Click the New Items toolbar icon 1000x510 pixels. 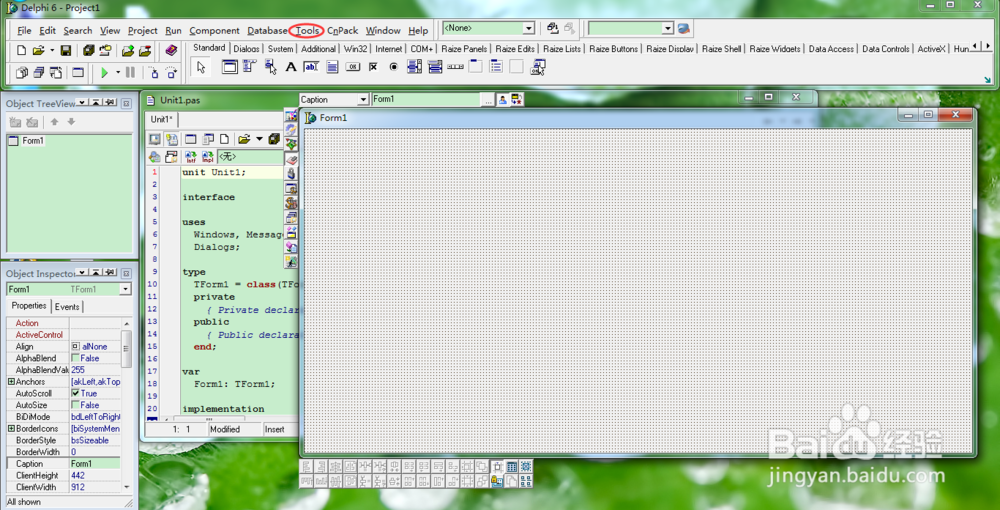(21, 50)
